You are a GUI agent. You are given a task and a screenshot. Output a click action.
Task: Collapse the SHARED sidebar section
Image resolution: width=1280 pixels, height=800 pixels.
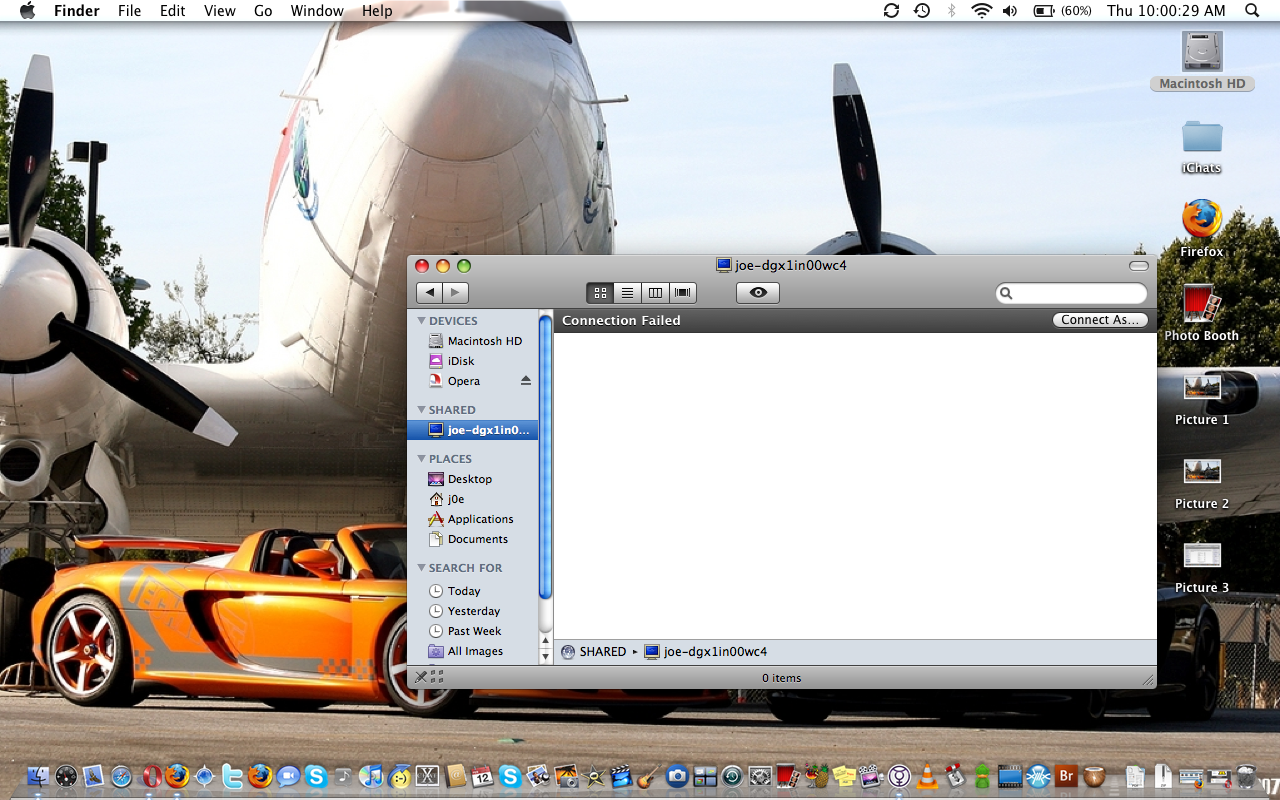click(x=422, y=410)
